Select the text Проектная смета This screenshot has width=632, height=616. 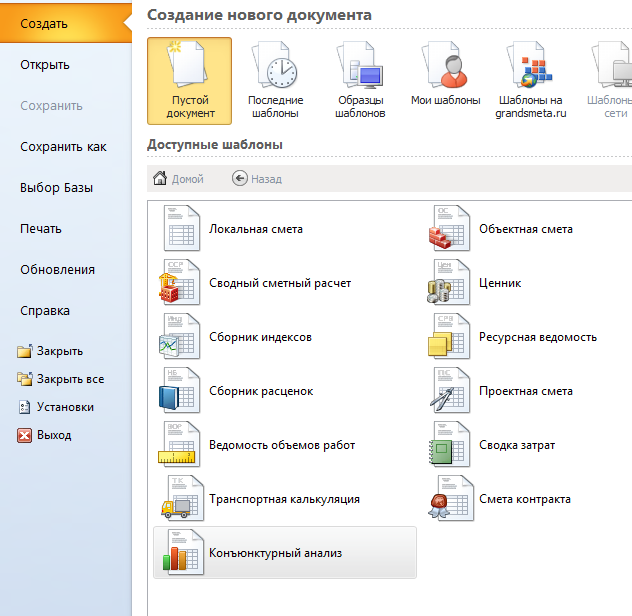click(526, 391)
